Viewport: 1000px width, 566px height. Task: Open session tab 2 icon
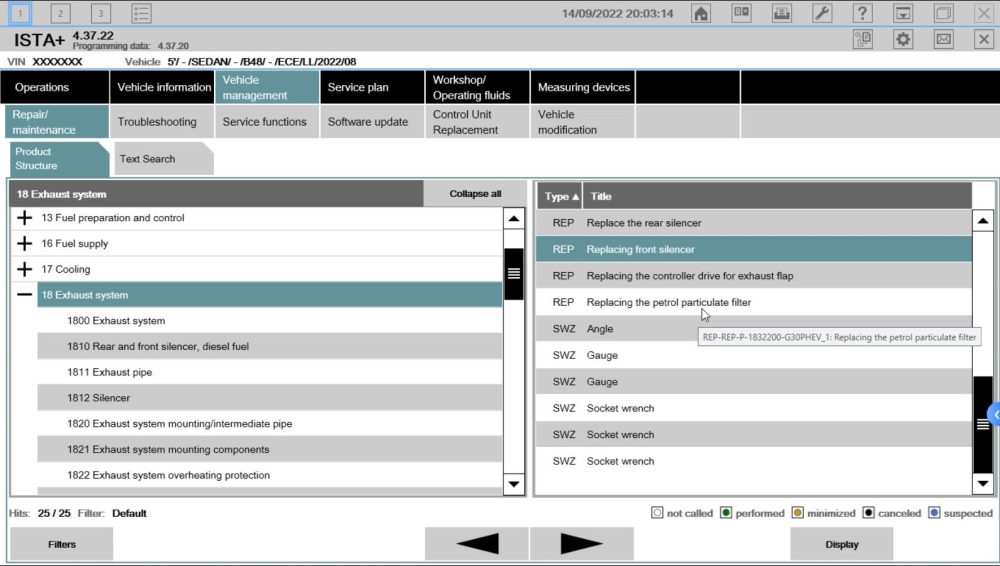pos(60,13)
